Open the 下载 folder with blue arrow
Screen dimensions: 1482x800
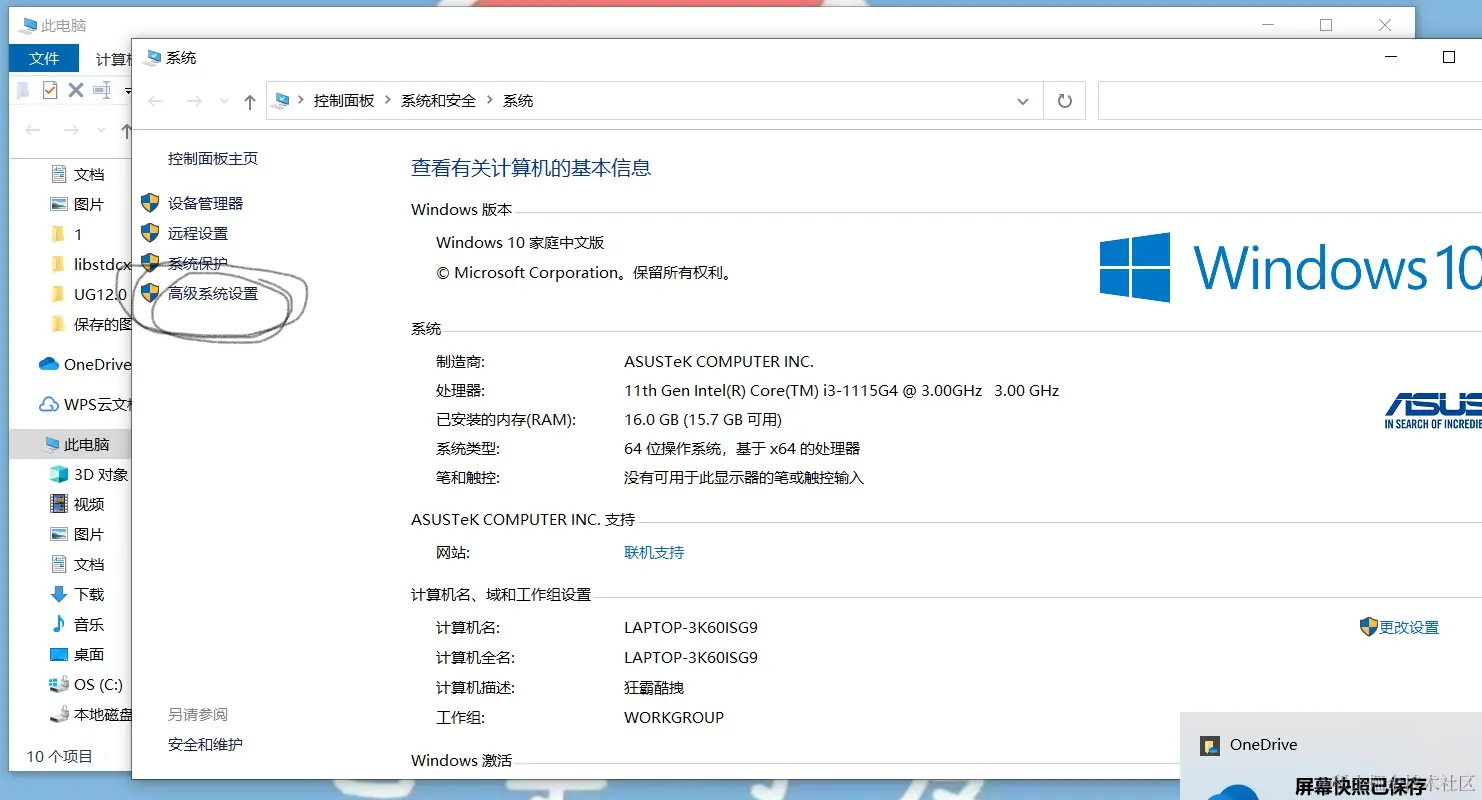77,594
